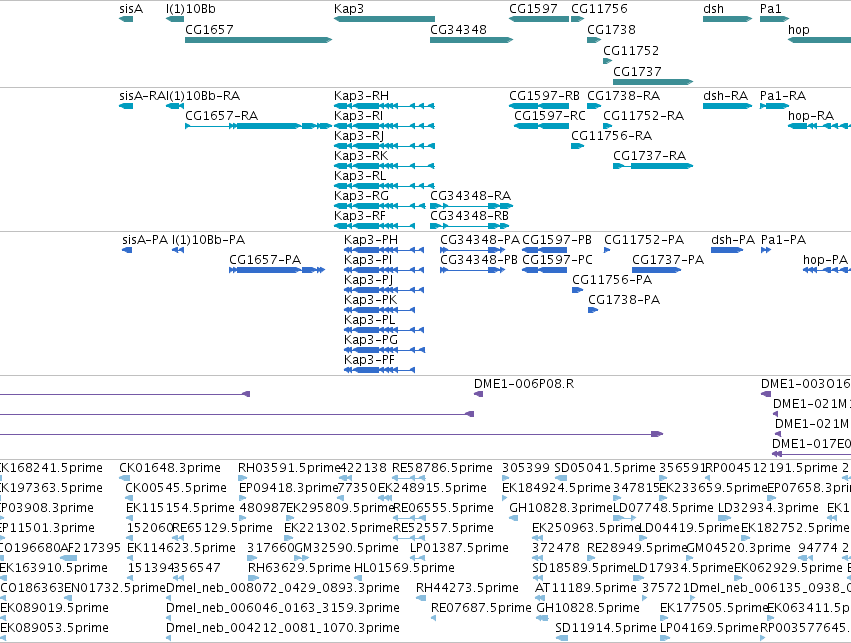Click the Kap3-PI protein label

(367, 260)
